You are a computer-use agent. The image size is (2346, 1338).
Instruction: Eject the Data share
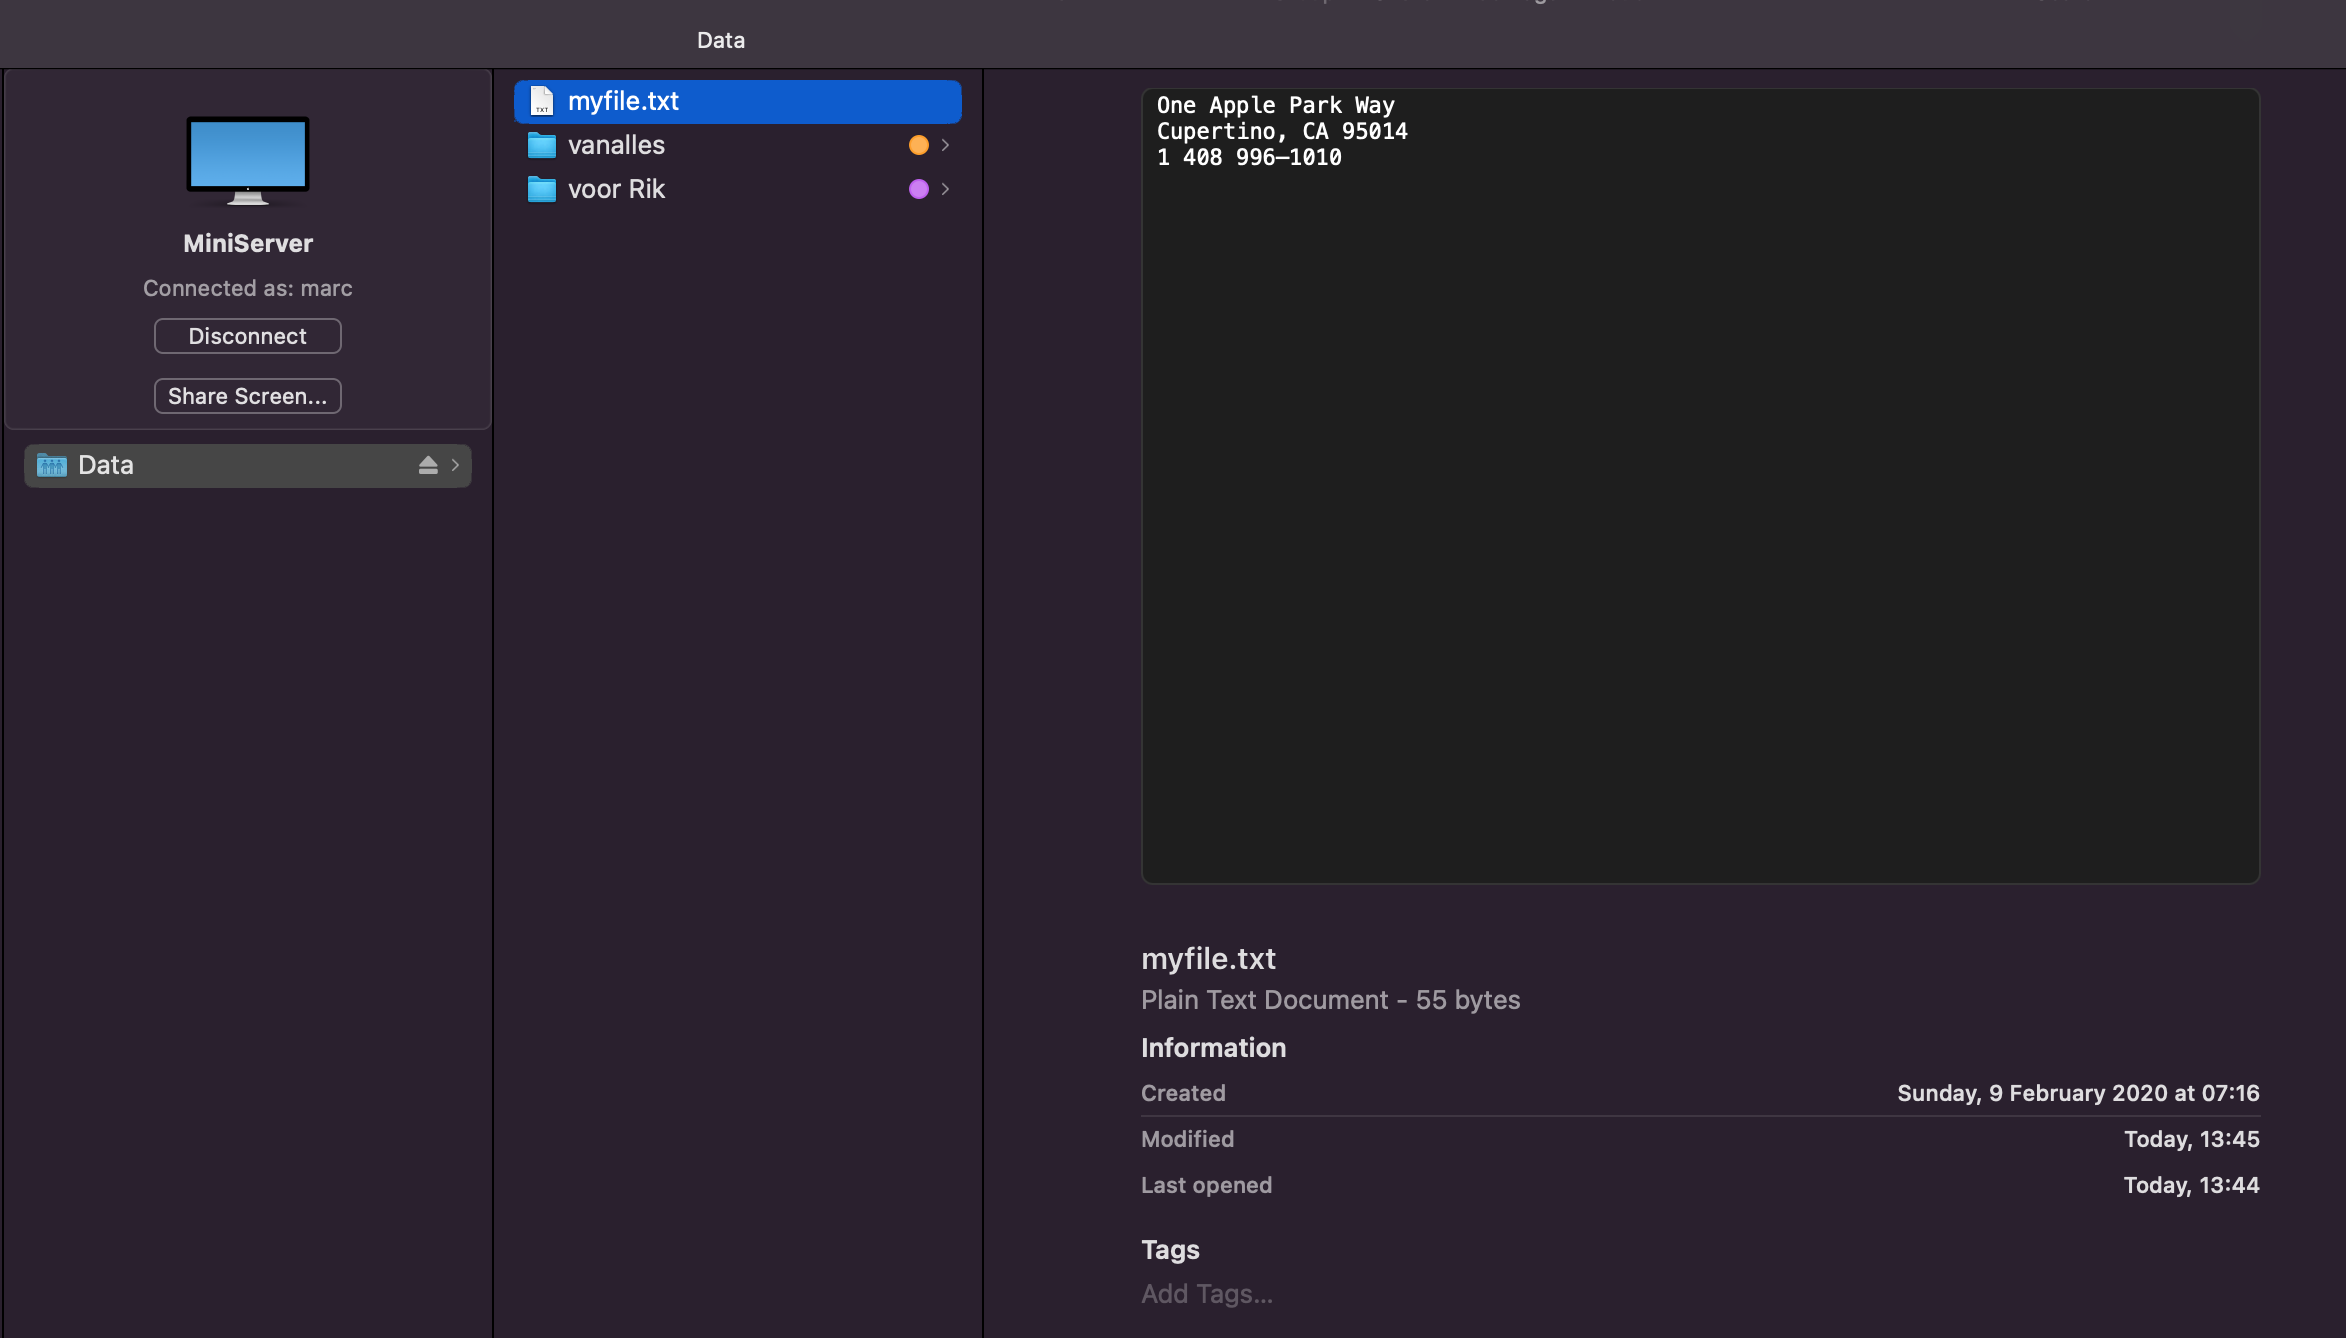click(x=428, y=465)
